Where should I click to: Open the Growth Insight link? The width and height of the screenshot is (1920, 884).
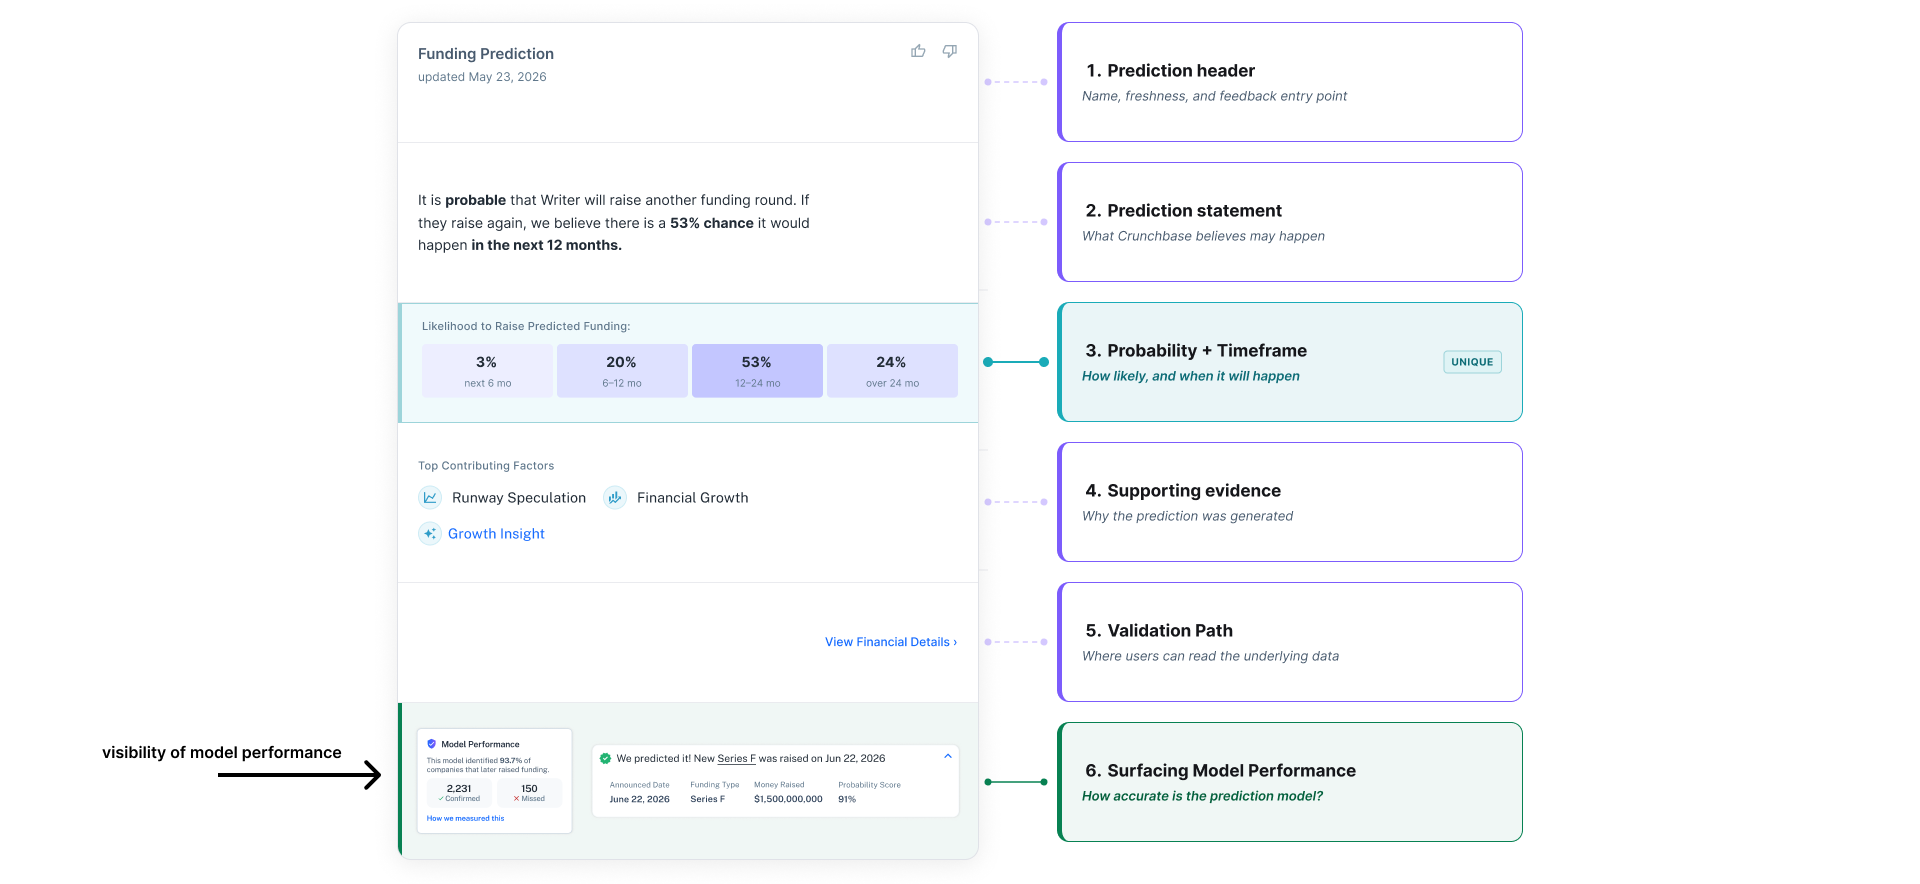pyautogui.click(x=496, y=534)
